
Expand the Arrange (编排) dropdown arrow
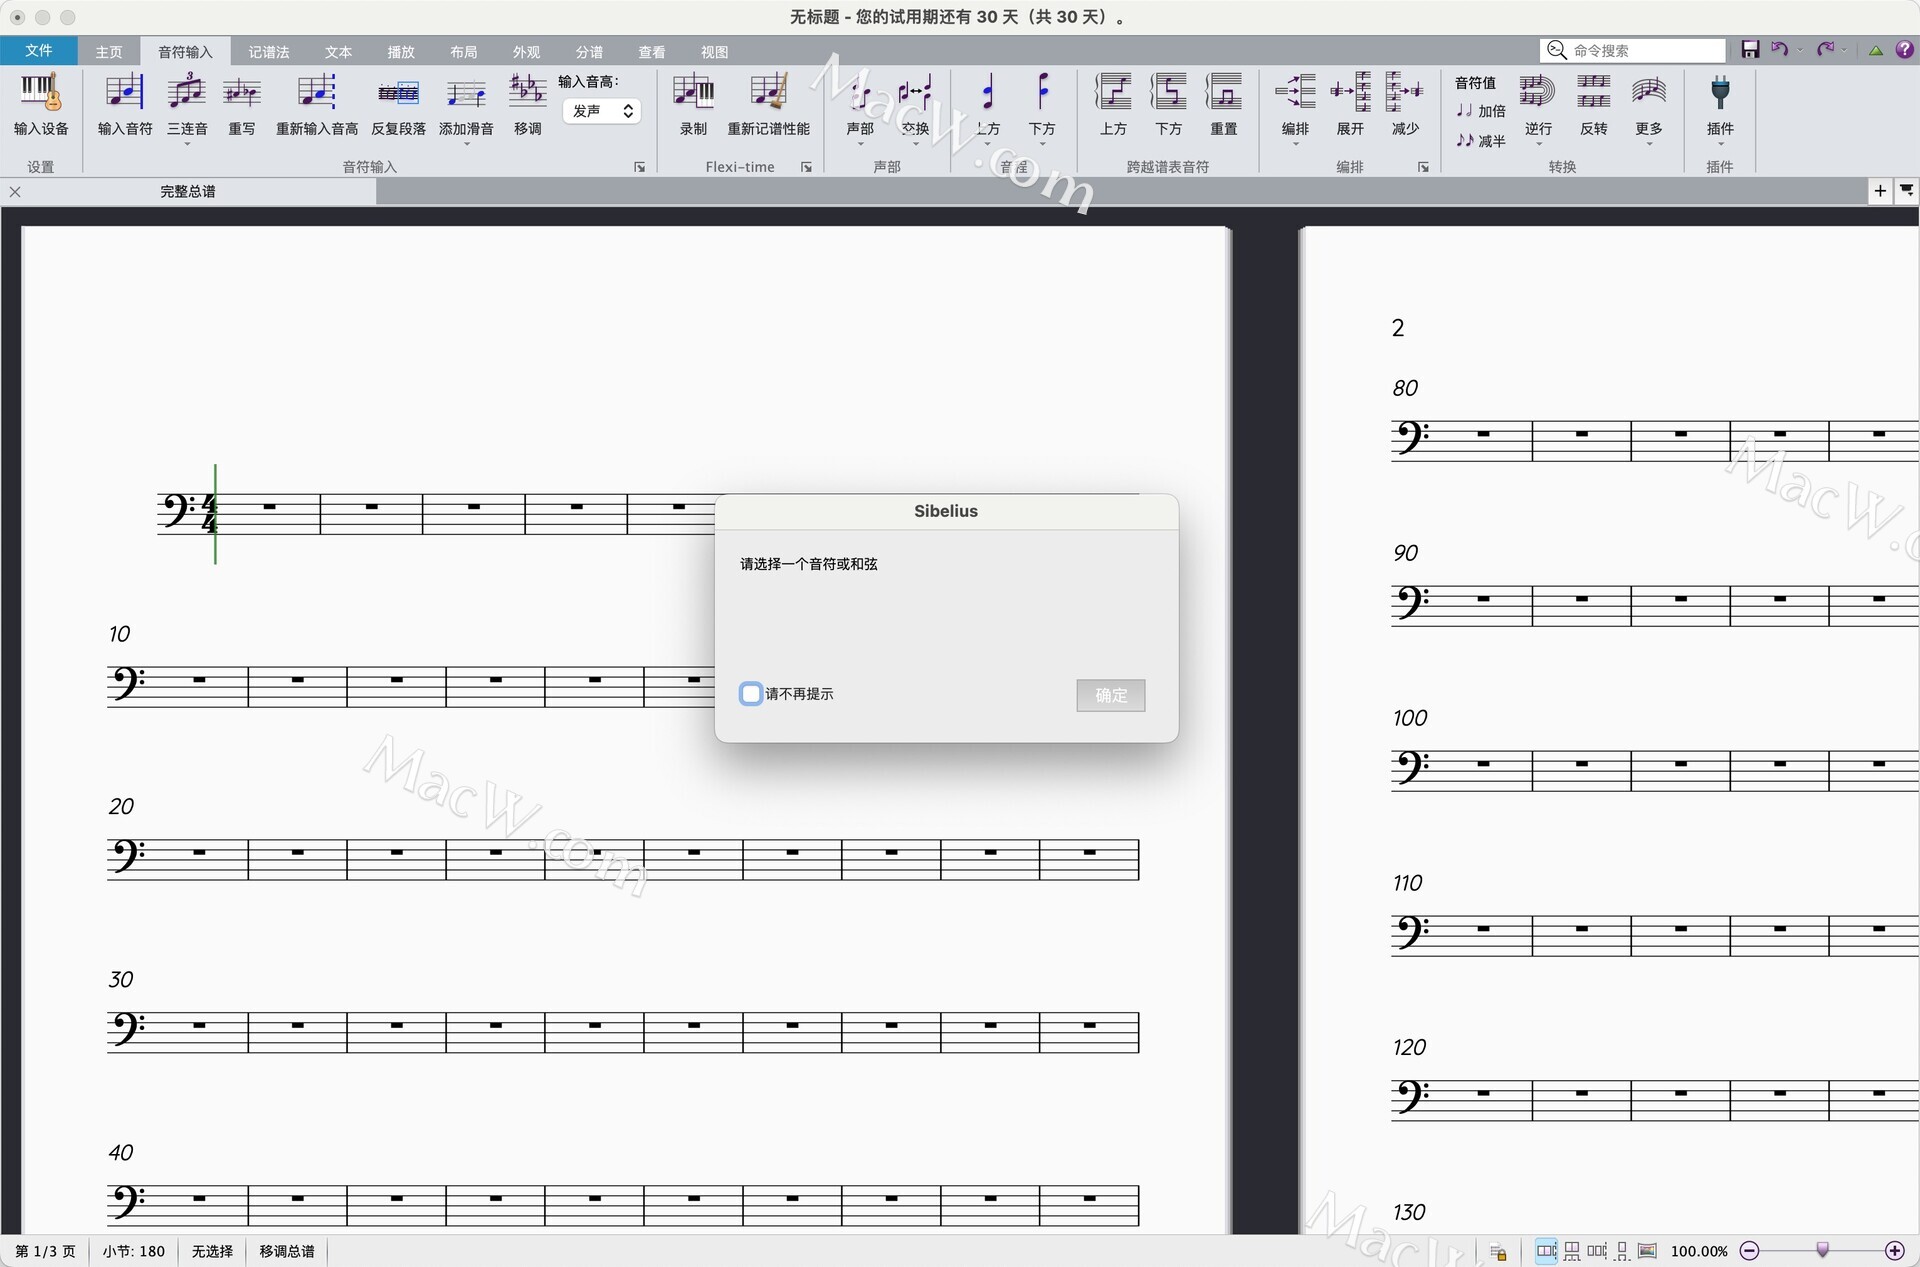[x=1295, y=144]
